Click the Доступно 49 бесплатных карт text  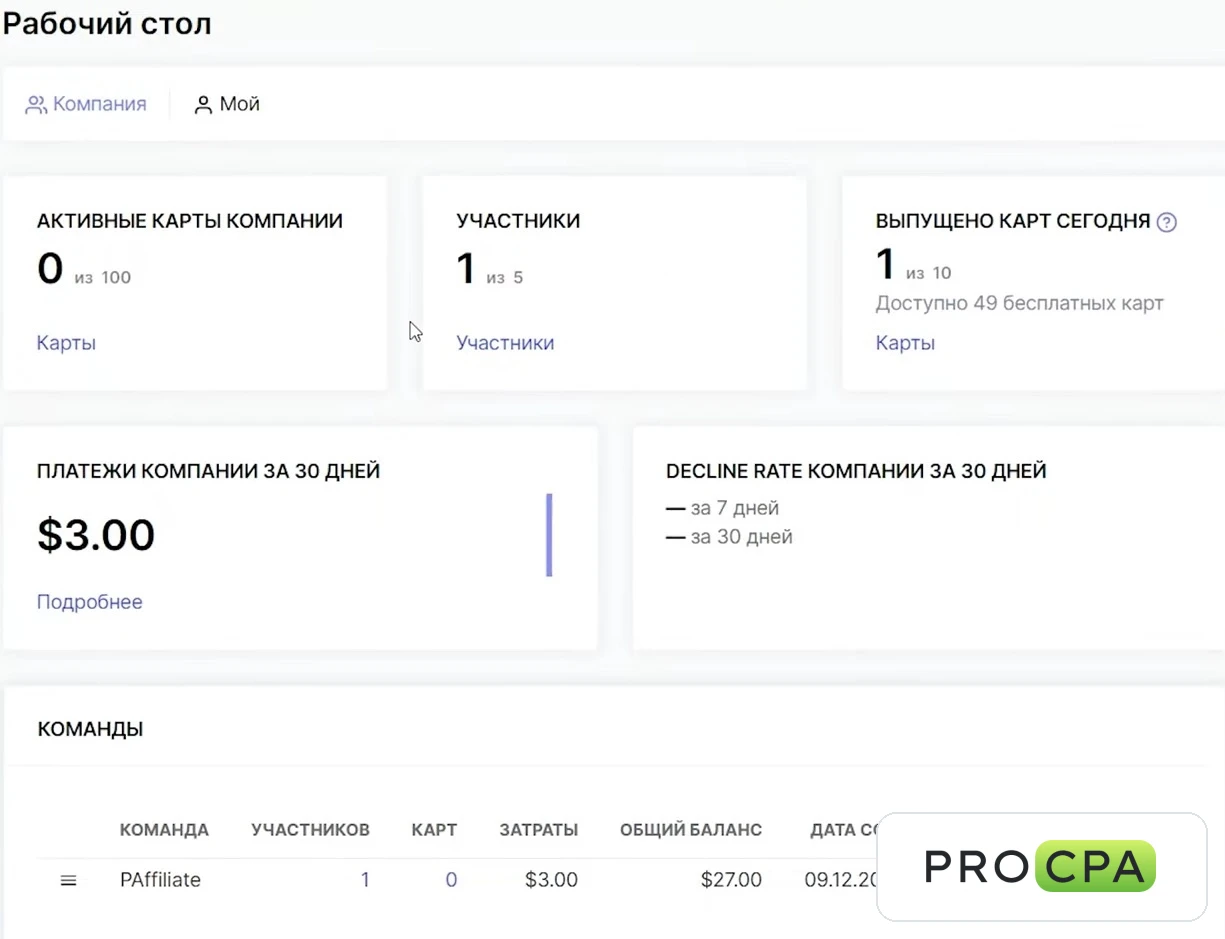click(1020, 303)
